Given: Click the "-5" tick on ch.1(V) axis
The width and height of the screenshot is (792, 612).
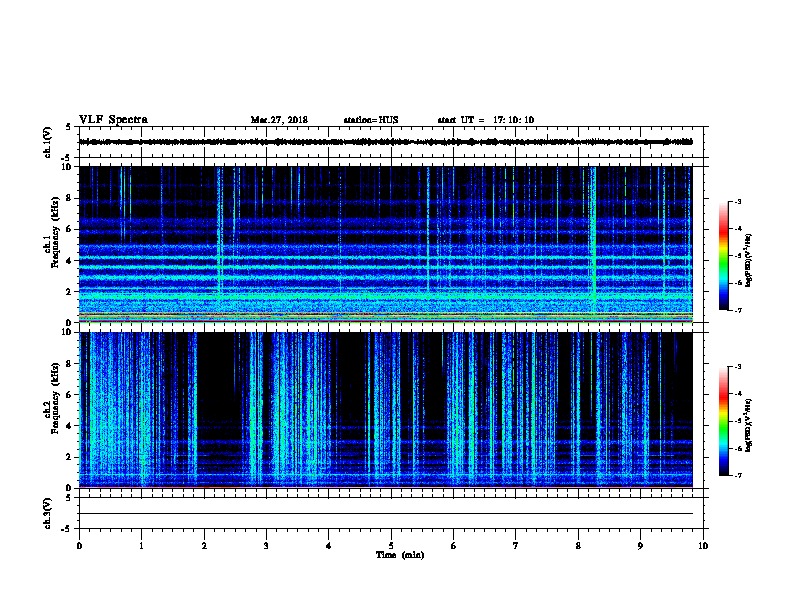Looking at the screenshot, I should coord(67,158).
